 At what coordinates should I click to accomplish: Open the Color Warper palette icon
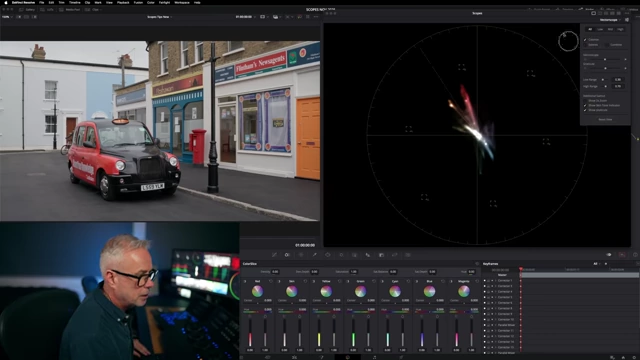tap(301, 255)
